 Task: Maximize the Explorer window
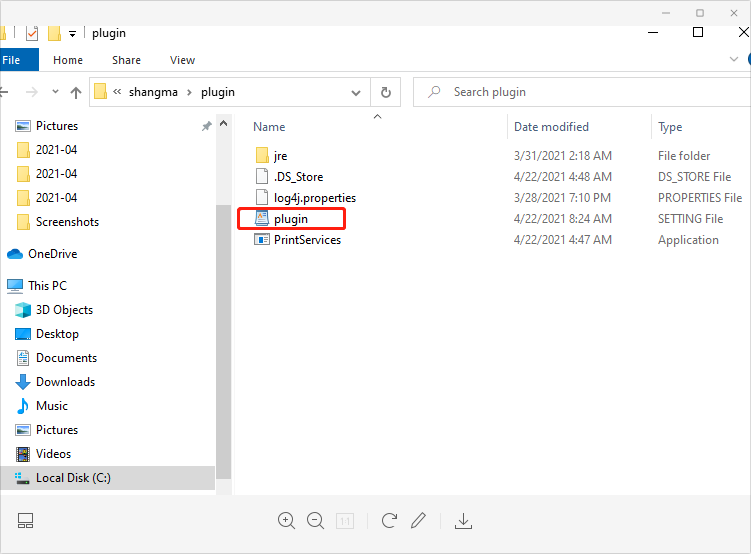pyautogui.click(x=698, y=32)
